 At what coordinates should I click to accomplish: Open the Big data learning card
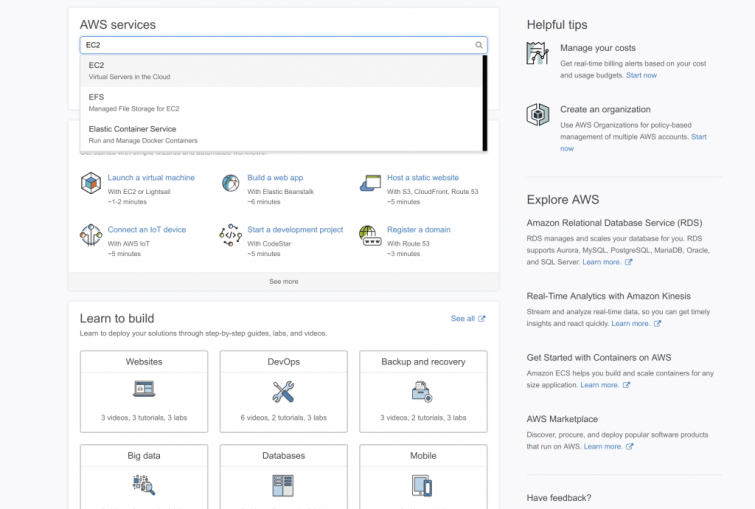point(144,477)
